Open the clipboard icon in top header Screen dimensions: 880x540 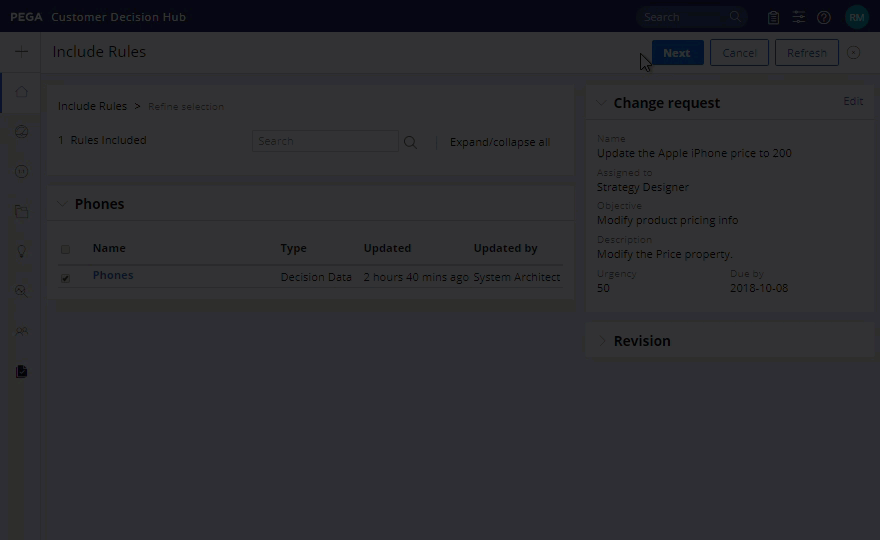click(773, 17)
